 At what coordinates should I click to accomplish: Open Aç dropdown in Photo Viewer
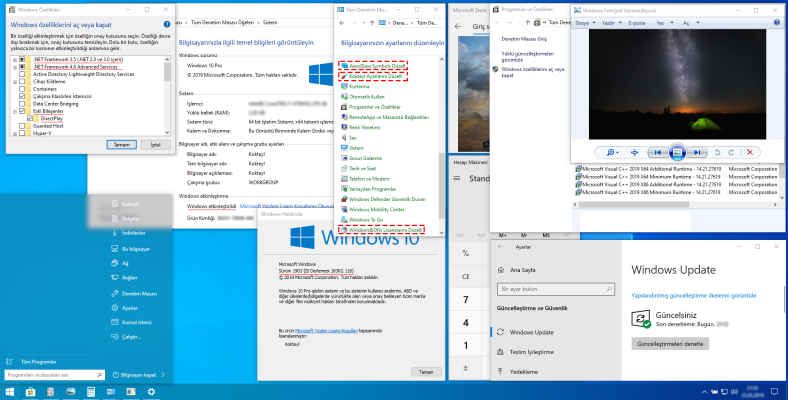691,23
